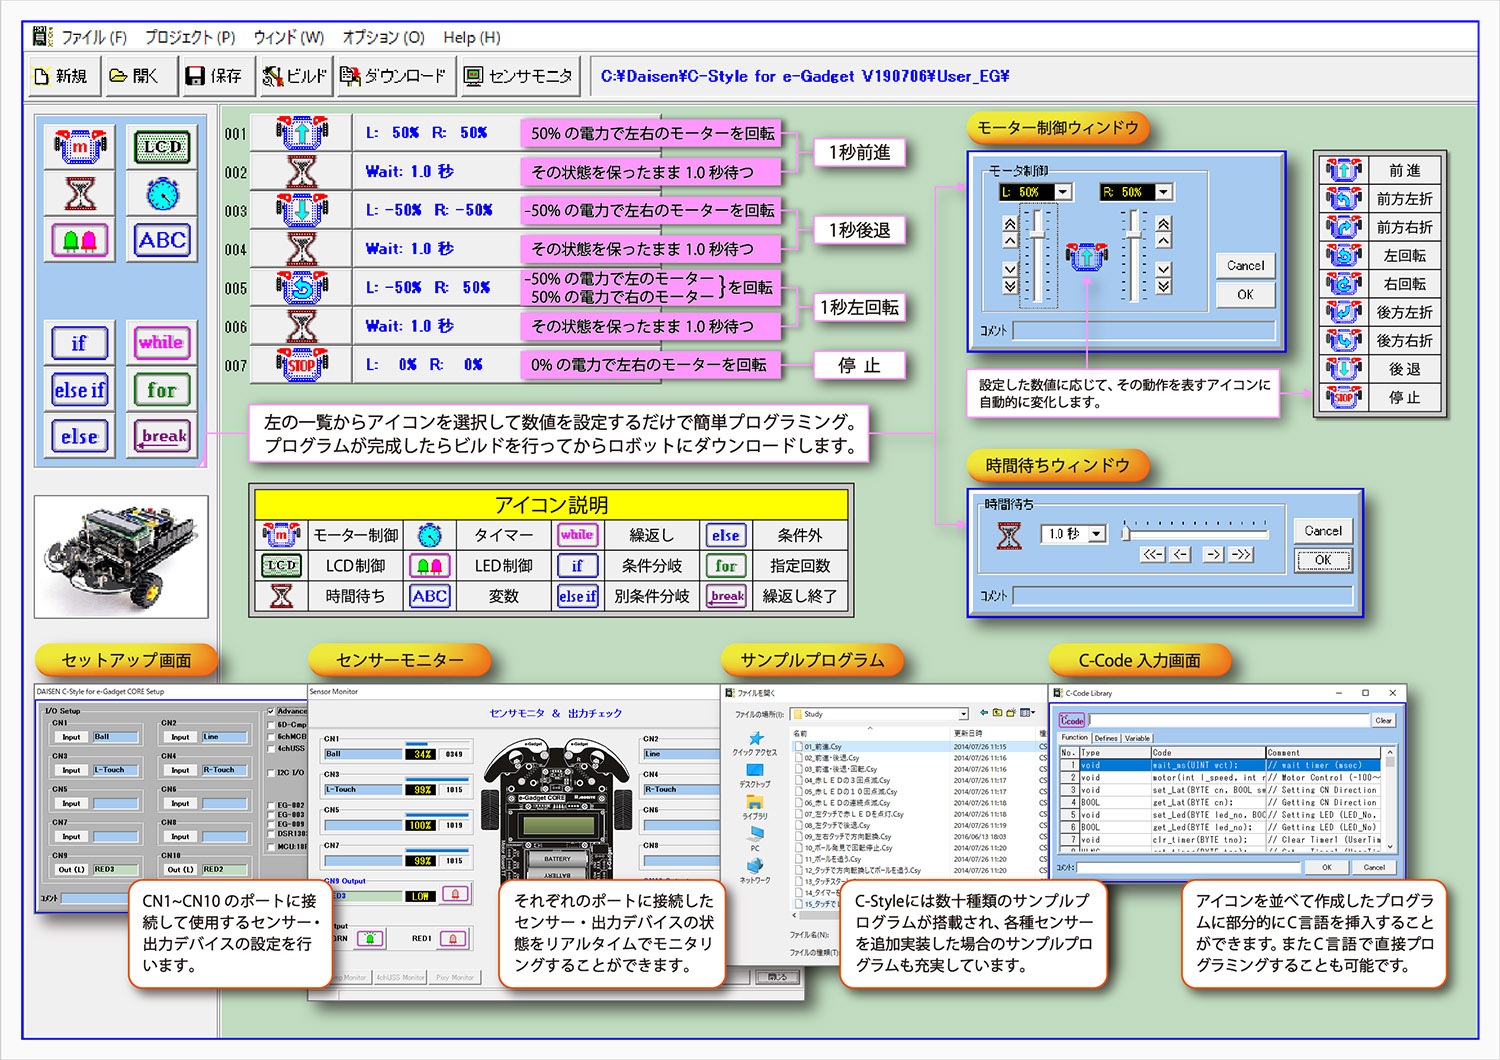Toggle the Advance checkbox in Setup window

tap(271, 712)
